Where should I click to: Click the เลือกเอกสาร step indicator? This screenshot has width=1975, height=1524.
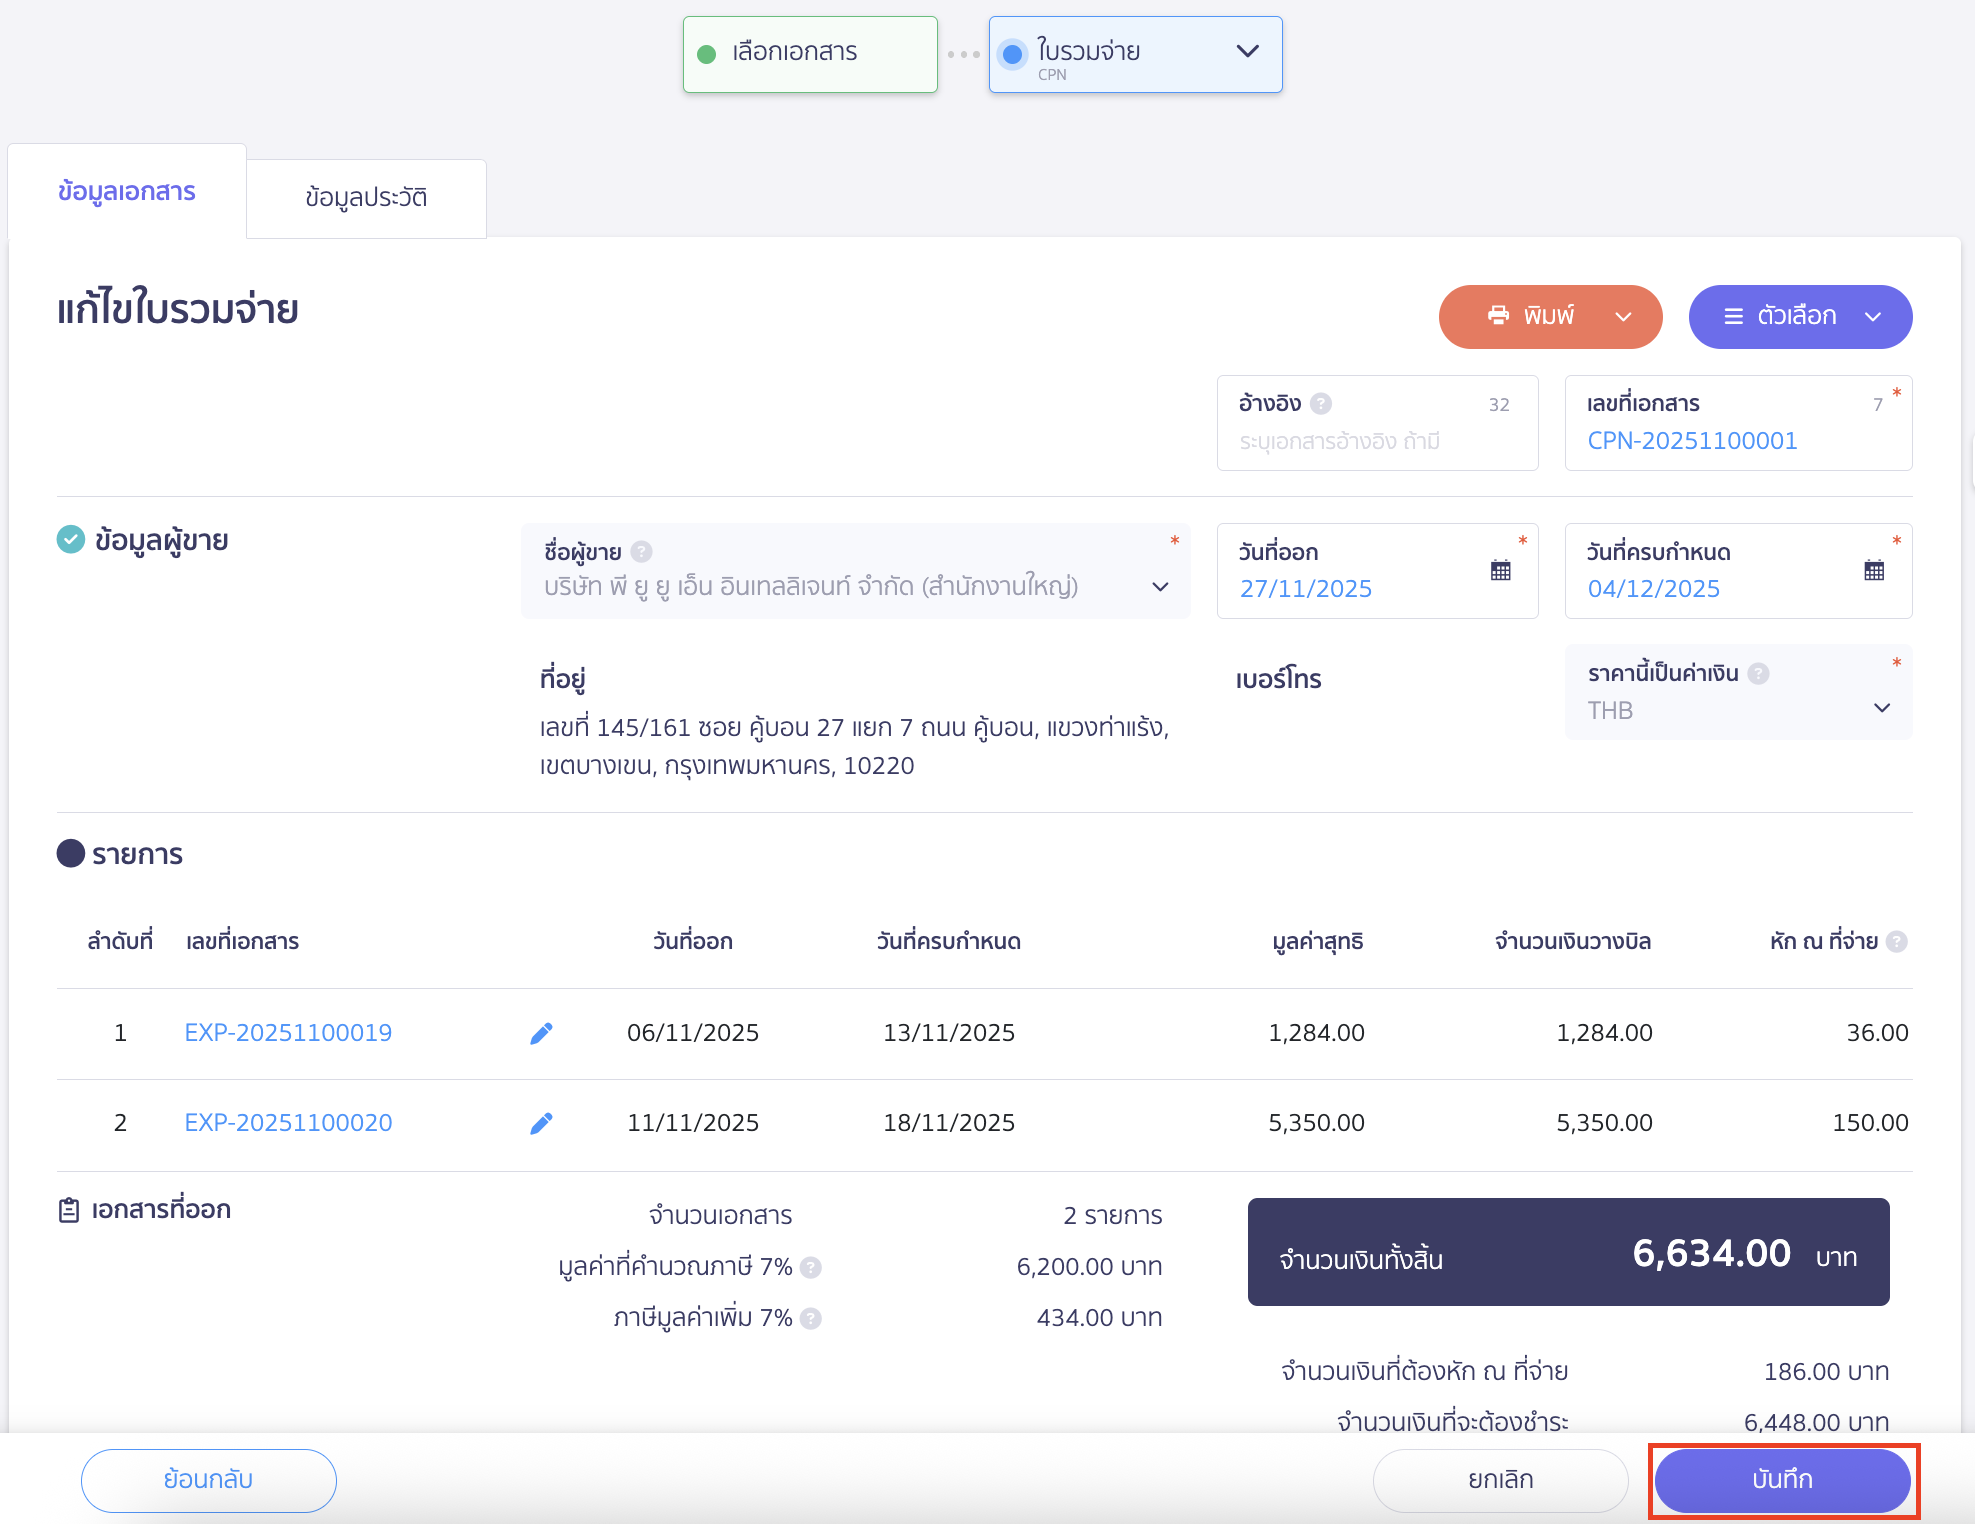click(x=809, y=53)
